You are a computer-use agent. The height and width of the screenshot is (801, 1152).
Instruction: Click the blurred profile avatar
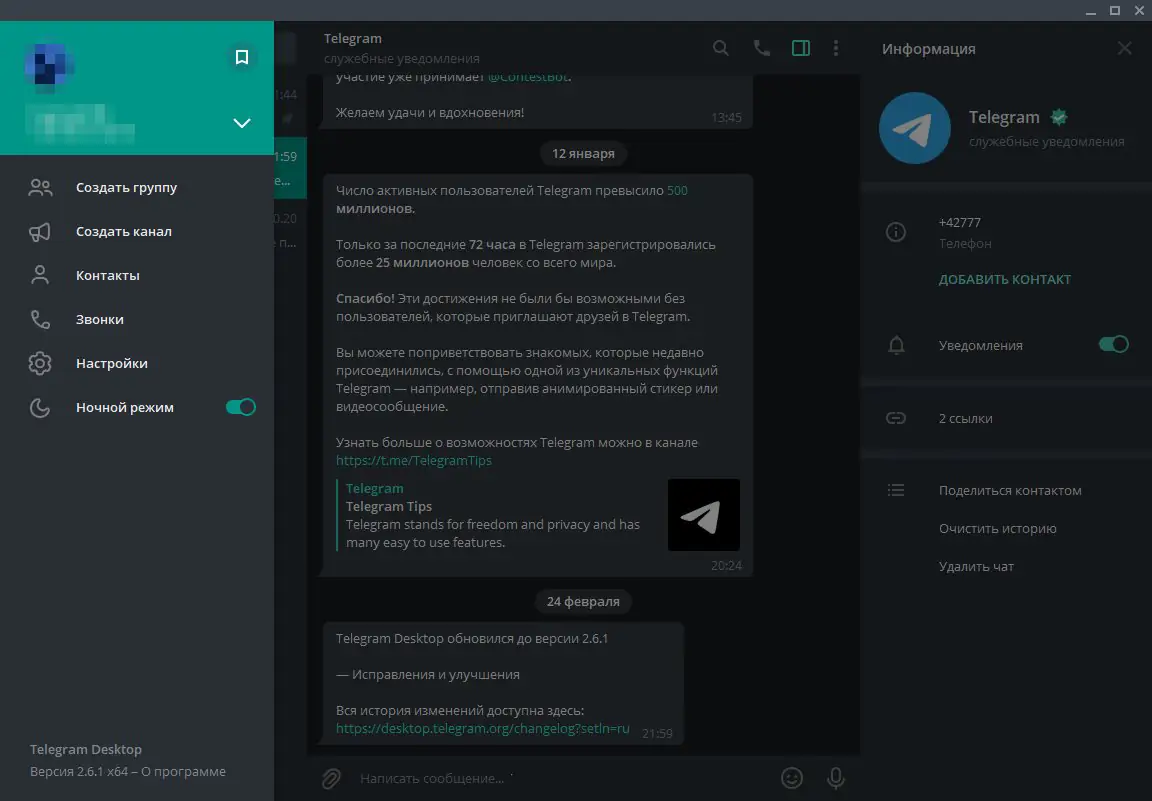coord(48,66)
